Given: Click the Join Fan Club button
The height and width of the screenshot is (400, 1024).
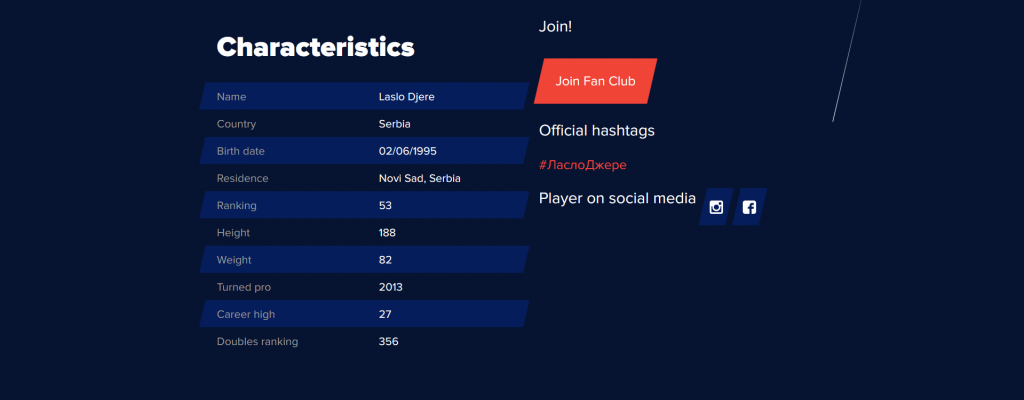Looking at the screenshot, I should (595, 81).
